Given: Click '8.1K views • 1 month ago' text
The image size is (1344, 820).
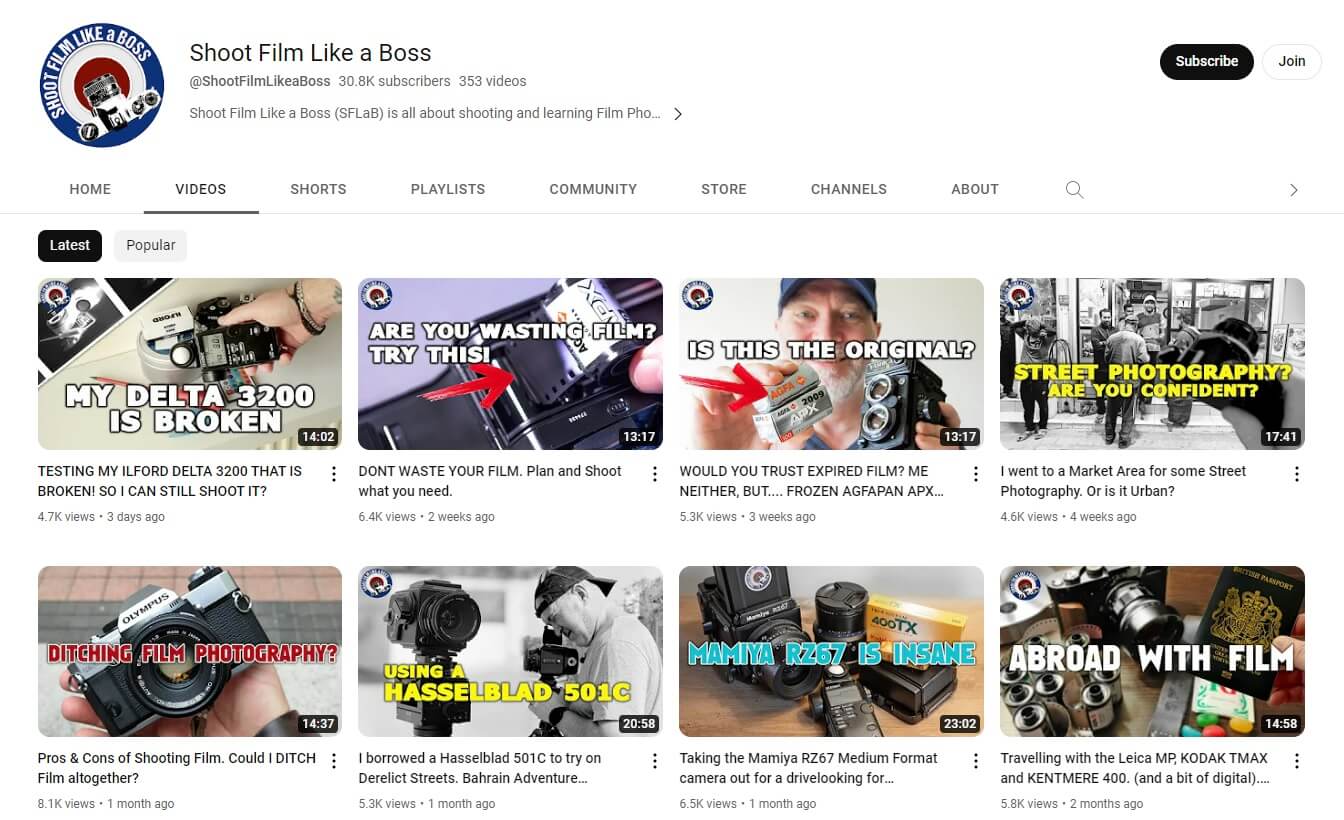Looking at the screenshot, I should pyautogui.click(x=106, y=804).
